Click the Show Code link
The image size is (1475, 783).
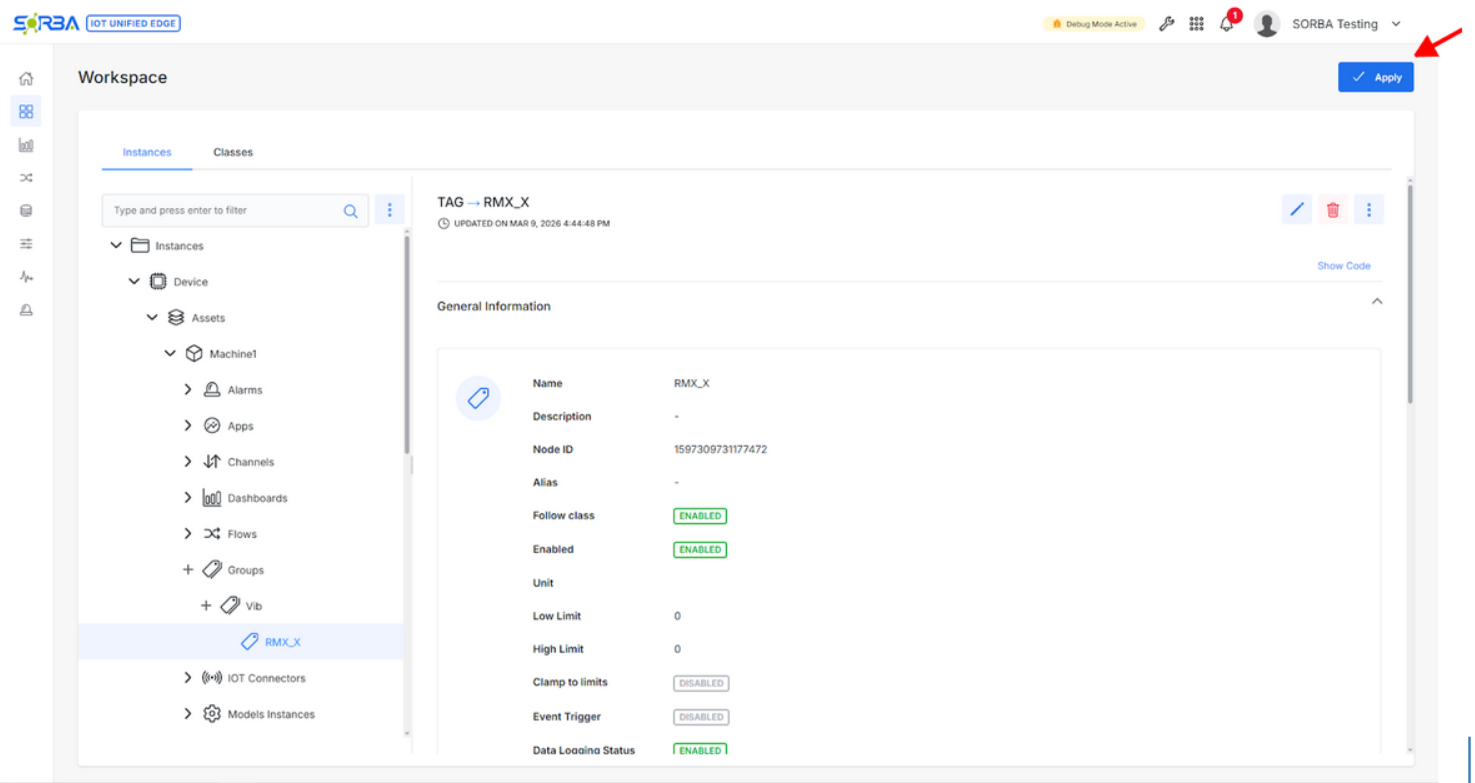pos(1343,266)
